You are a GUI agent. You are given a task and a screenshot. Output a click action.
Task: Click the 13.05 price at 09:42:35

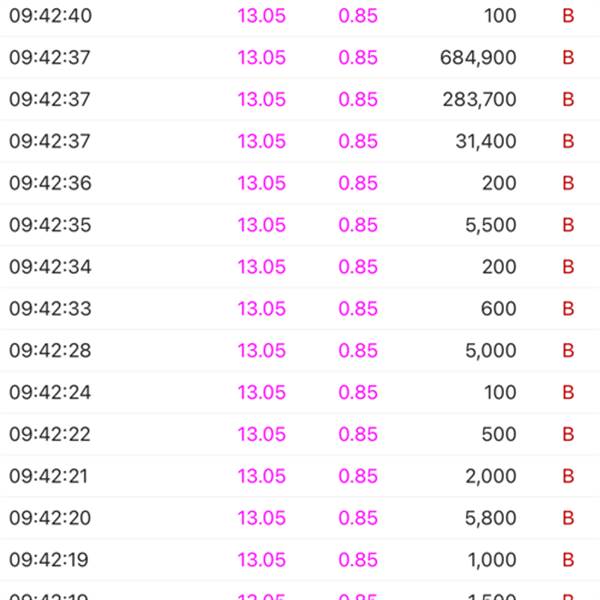pyautogui.click(x=262, y=225)
